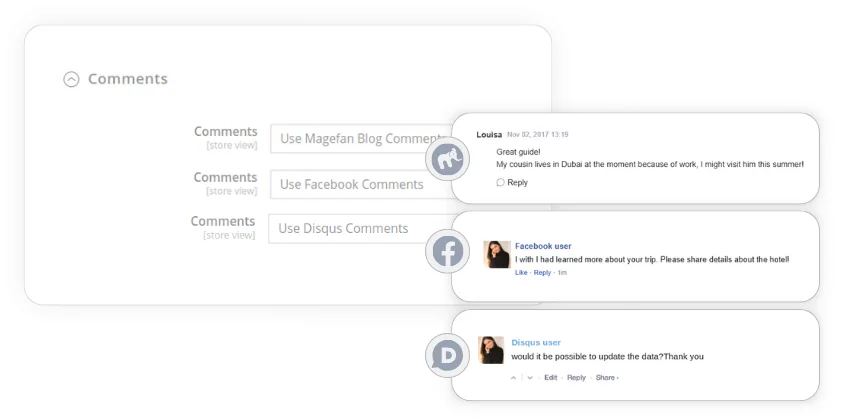850x420 pixels.
Task: Click the Magefan elephant logo icon
Action: (447, 159)
